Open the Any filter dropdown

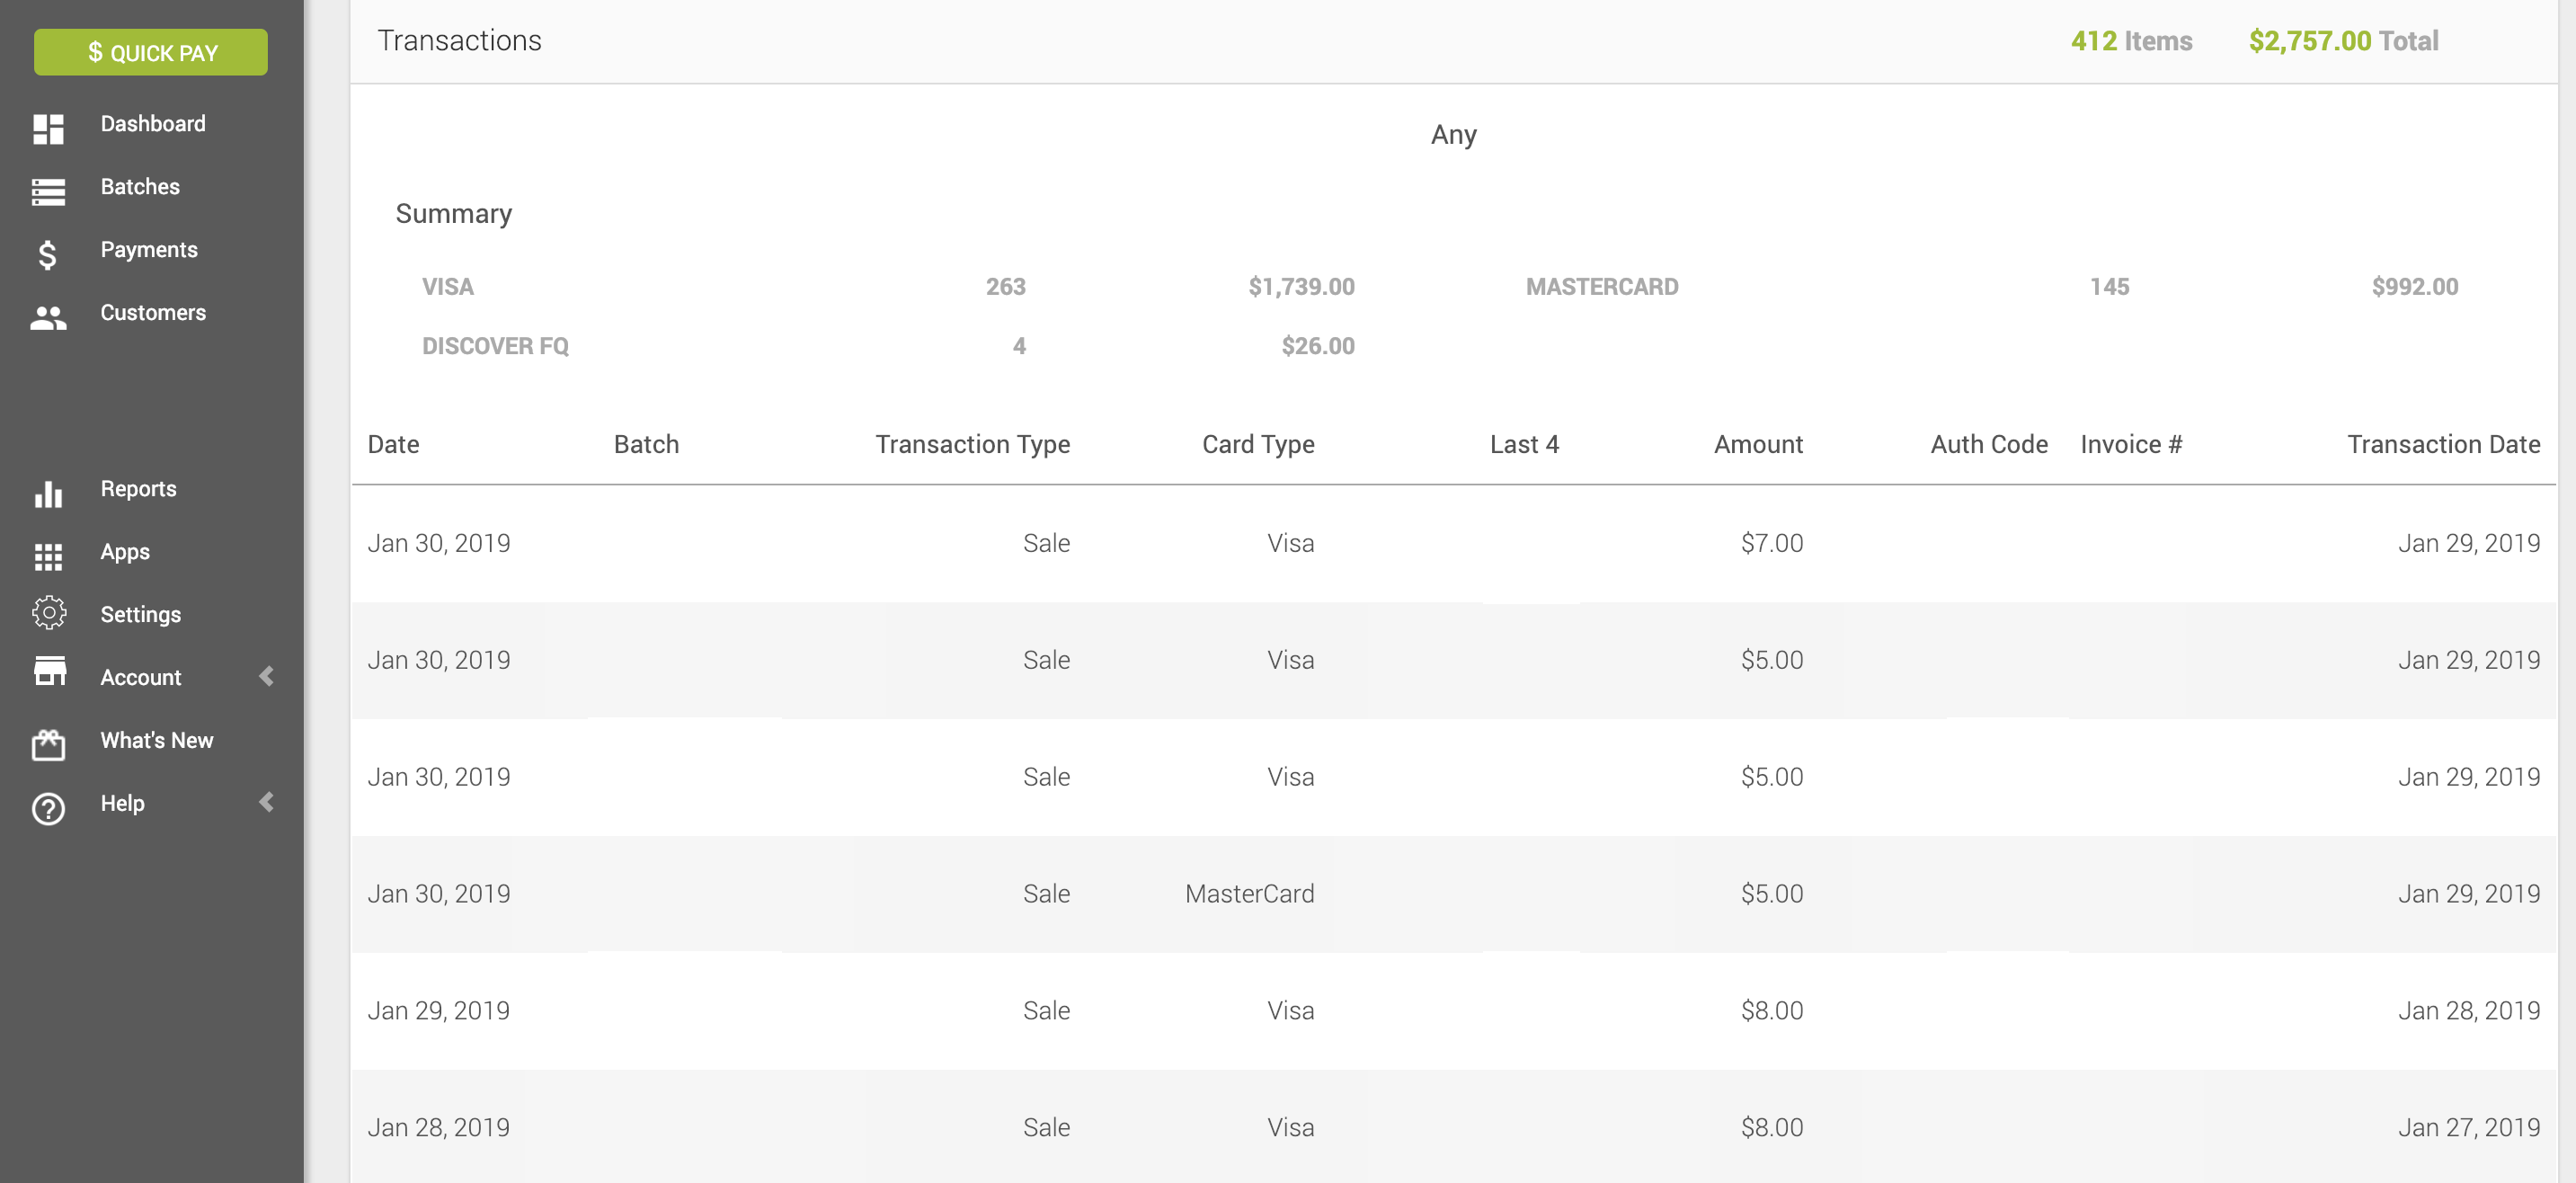pyautogui.click(x=1452, y=135)
